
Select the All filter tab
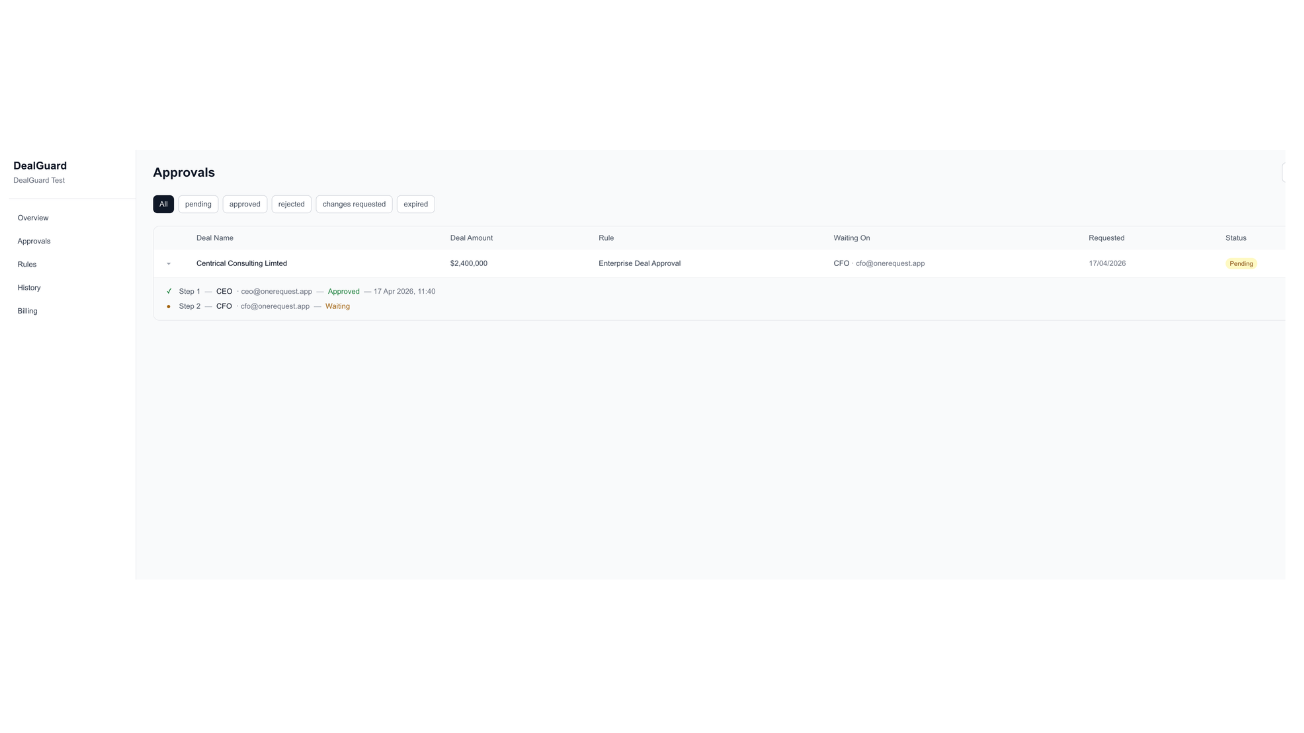coord(163,204)
